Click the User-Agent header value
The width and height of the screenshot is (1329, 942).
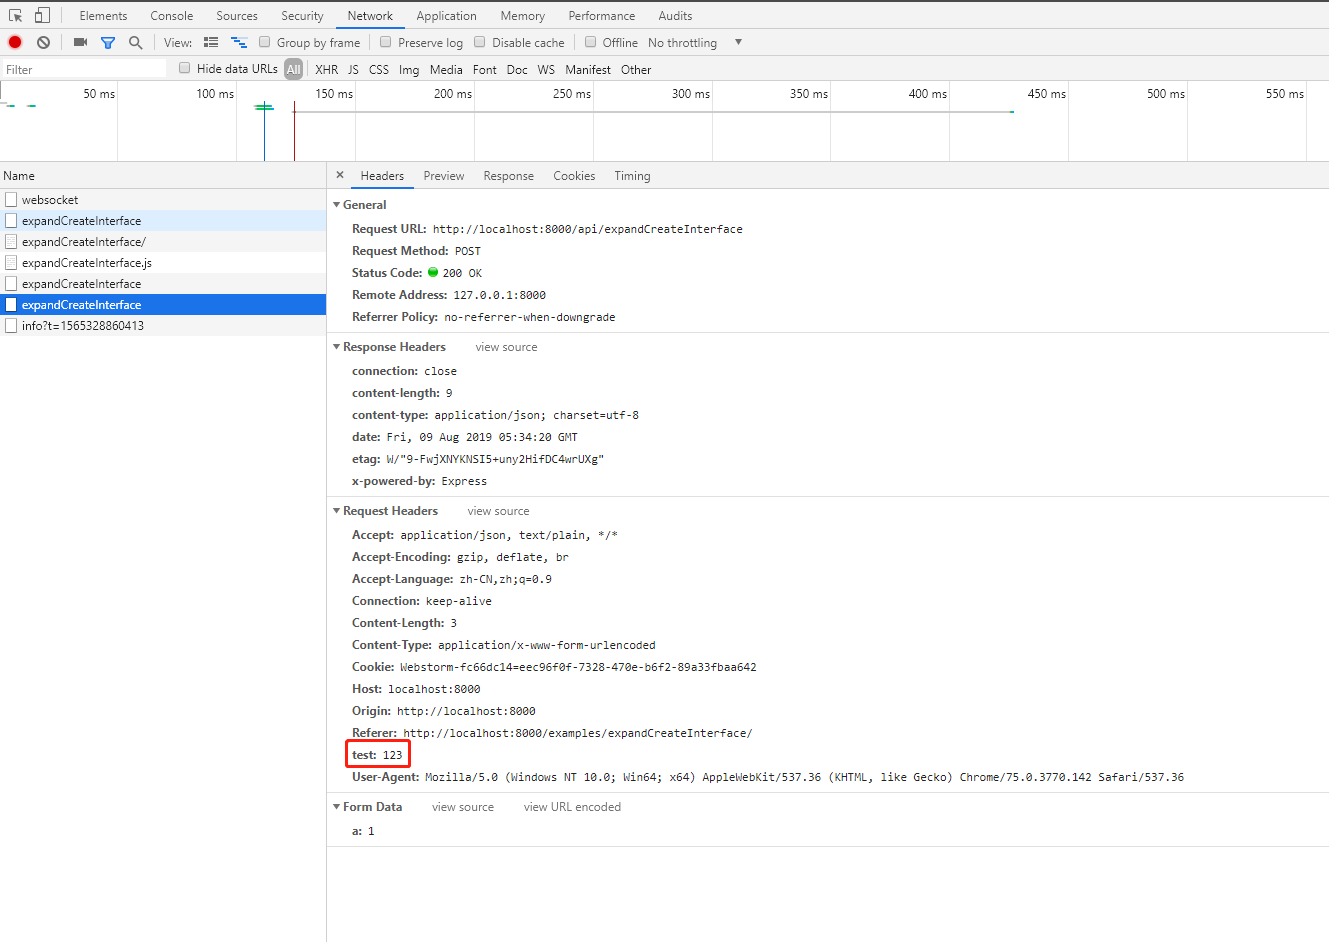[804, 777]
